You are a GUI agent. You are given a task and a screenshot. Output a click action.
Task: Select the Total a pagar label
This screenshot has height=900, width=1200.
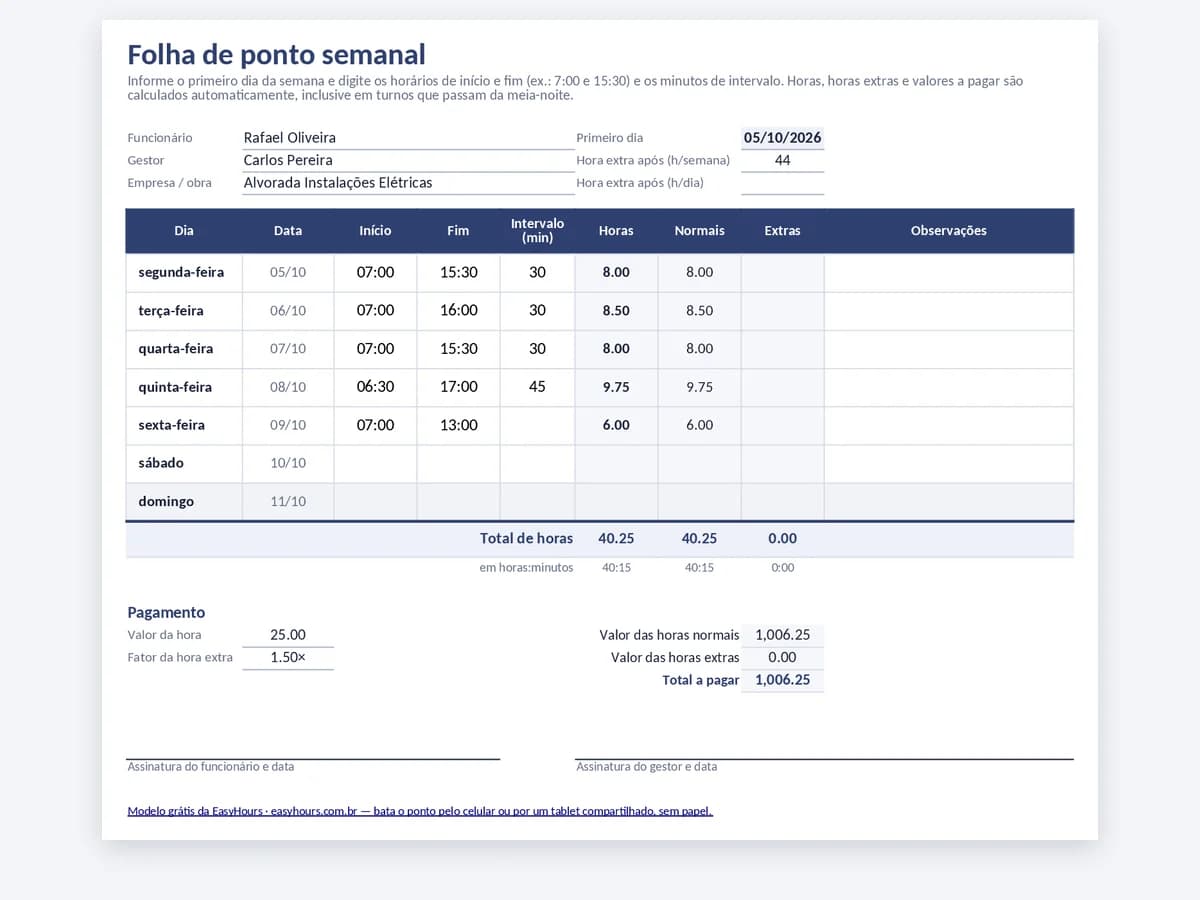pyautogui.click(x=701, y=680)
